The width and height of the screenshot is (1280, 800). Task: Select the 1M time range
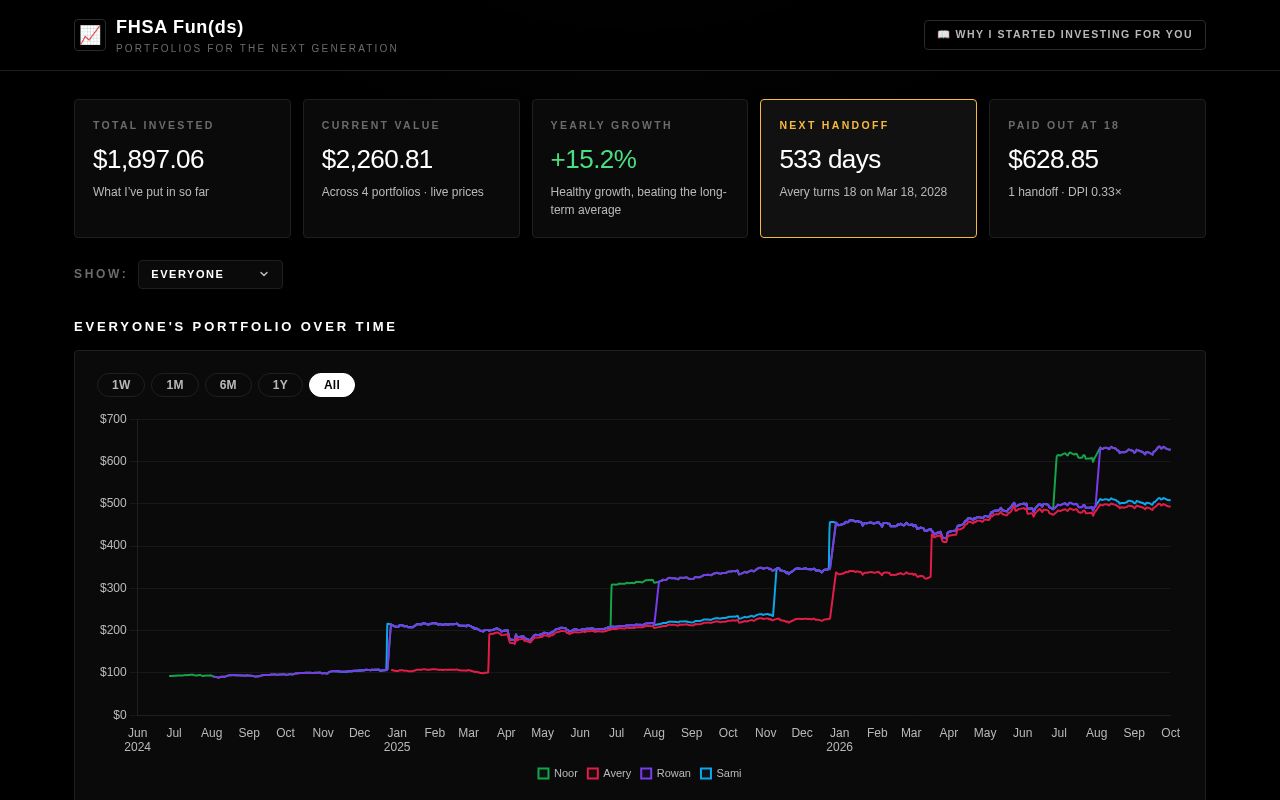175,385
